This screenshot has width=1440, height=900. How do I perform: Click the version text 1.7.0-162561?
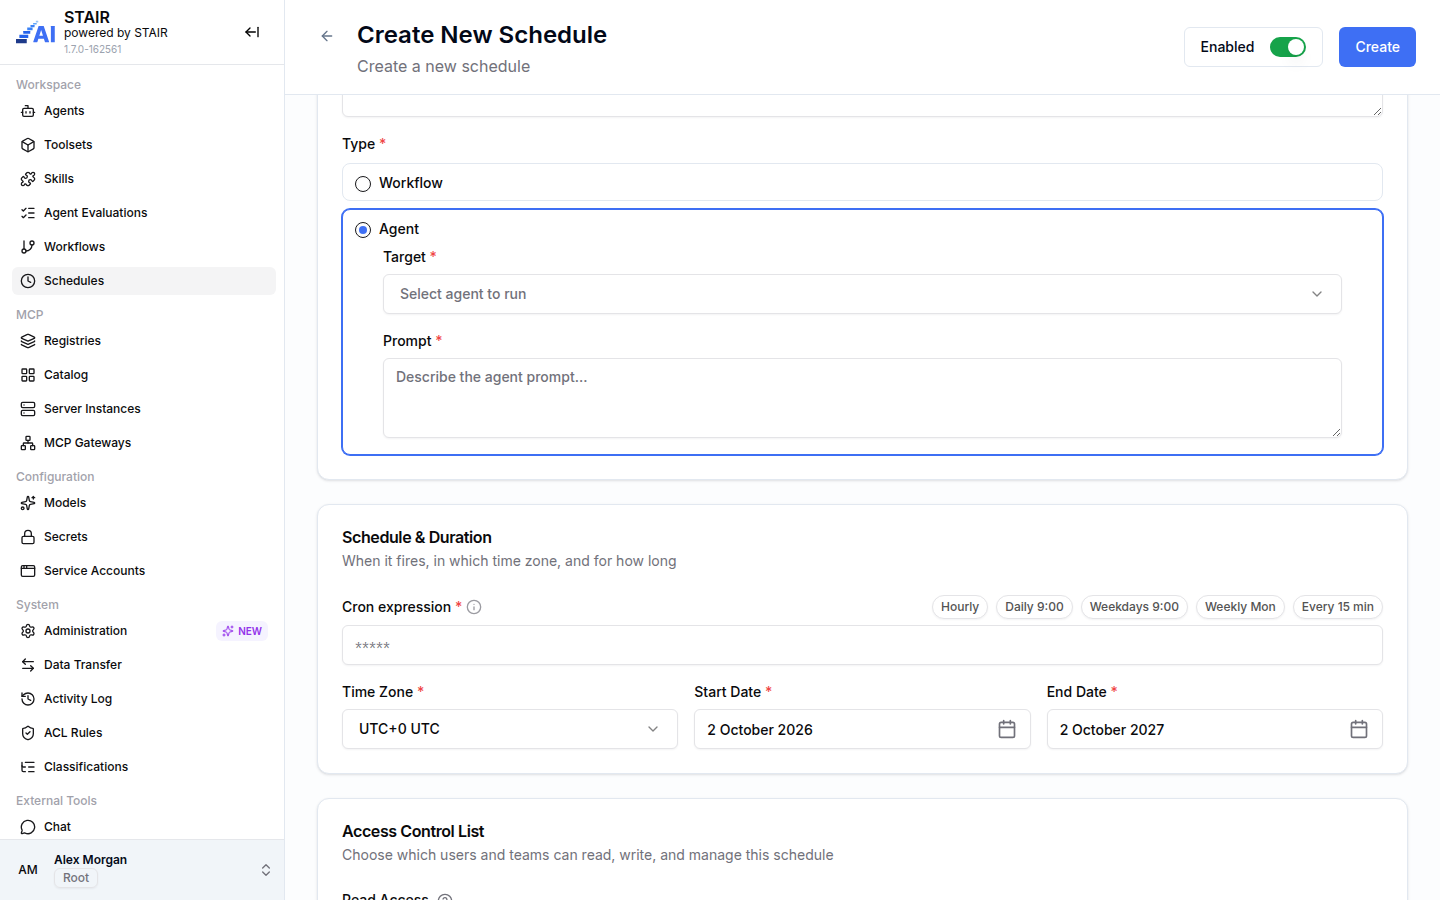(93, 49)
